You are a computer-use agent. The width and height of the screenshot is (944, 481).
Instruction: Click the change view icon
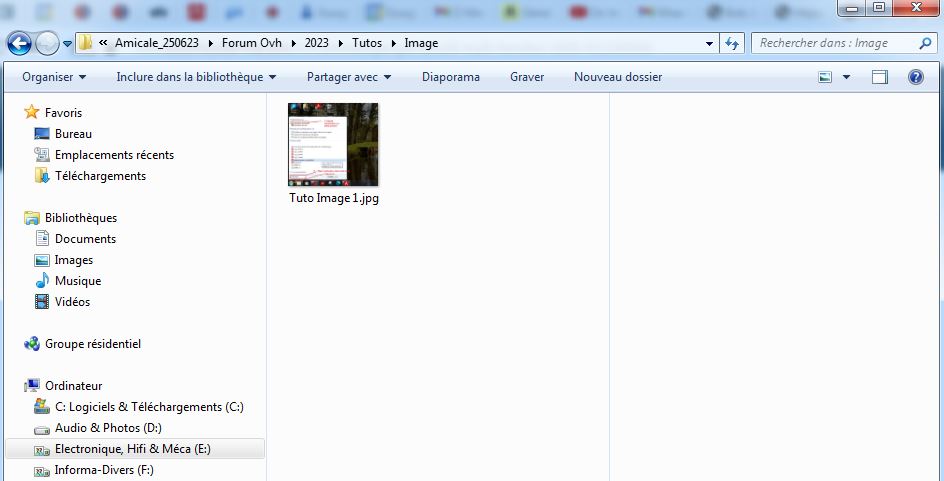pos(826,77)
